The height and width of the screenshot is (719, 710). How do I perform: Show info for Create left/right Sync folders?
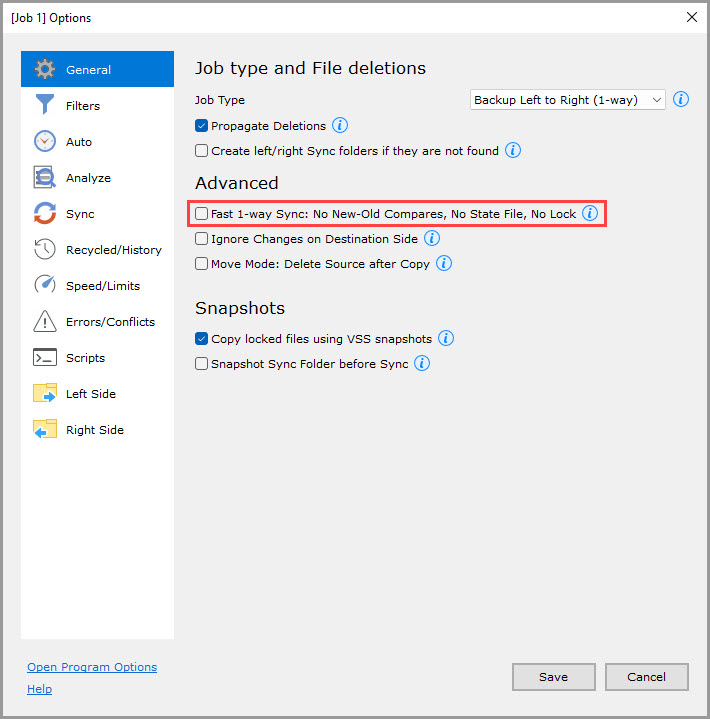(x=513, y=151)
